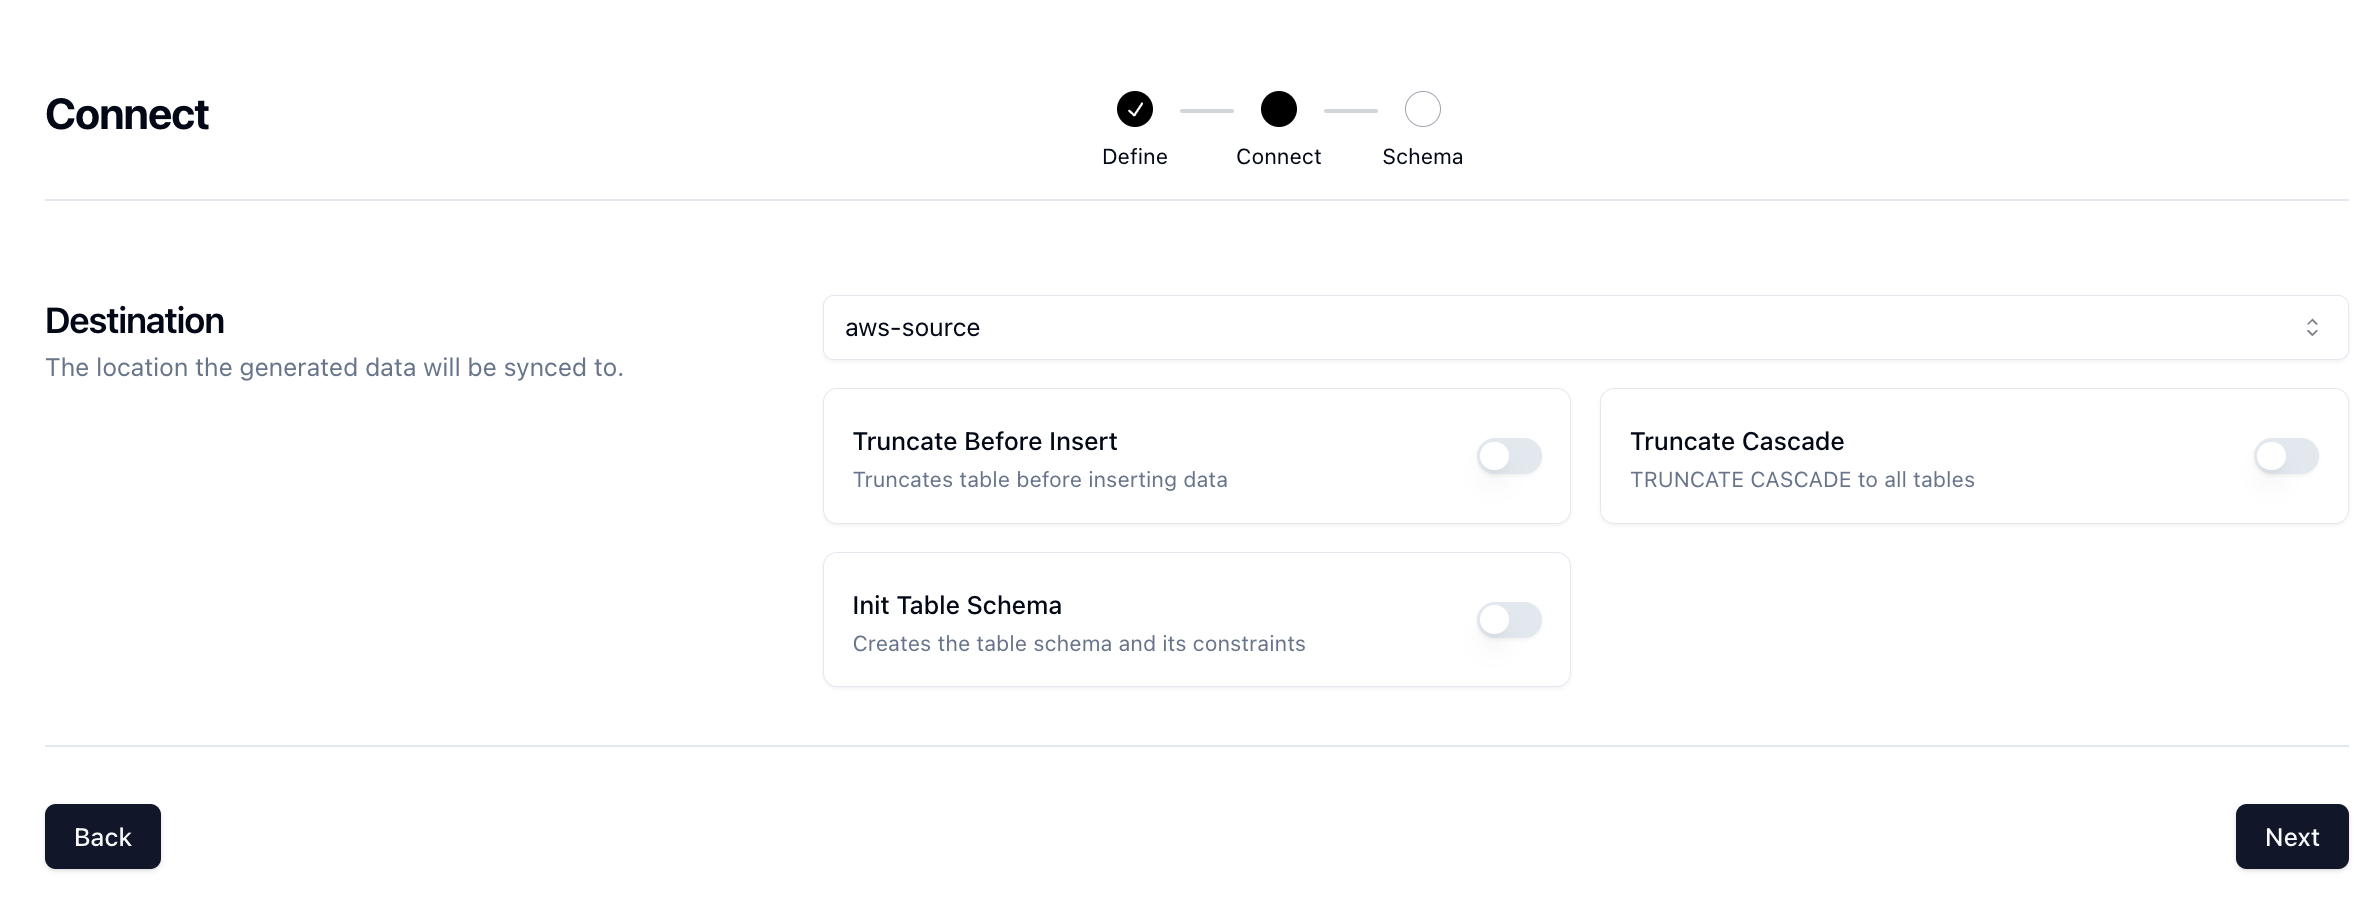Click the Back button
2372x906 pixels.
click(103, 836)
